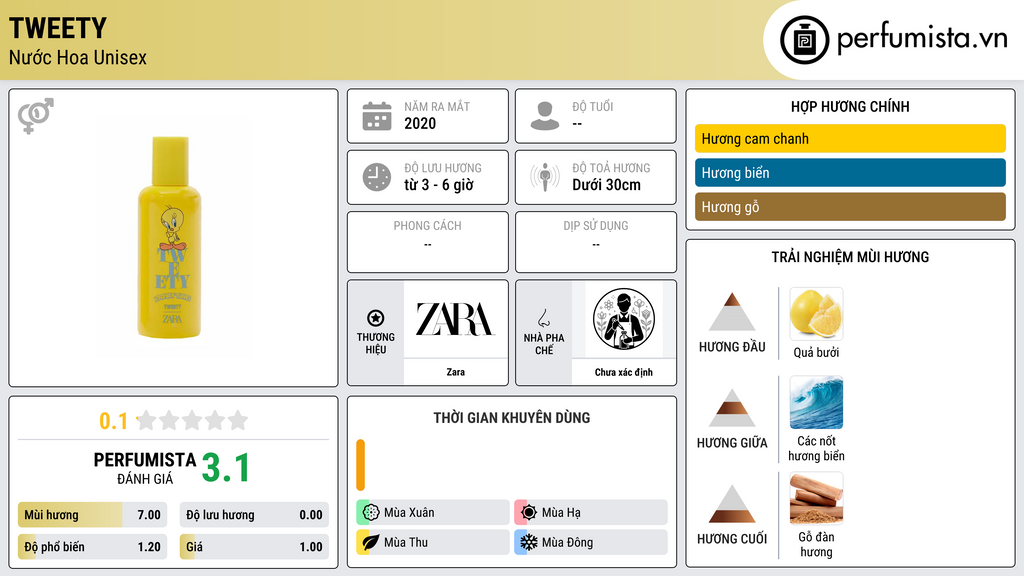
Task: Click the orange bar in Thời gian khuyên dùng
Action: (x=360, y=465)
